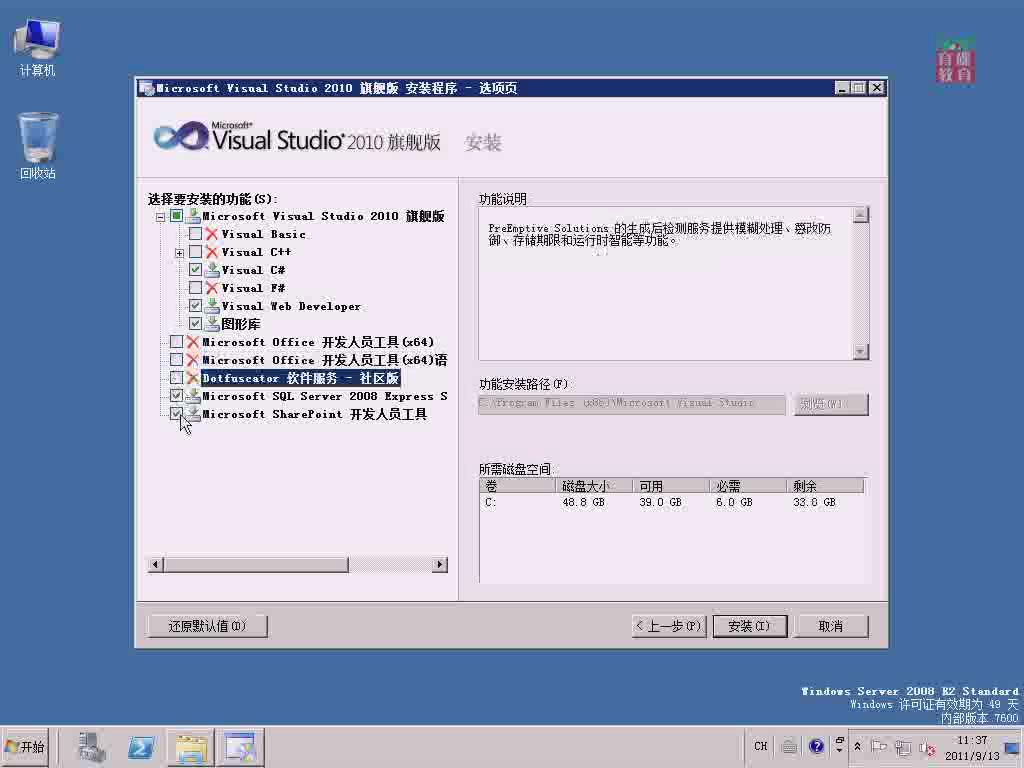Viewport: 1024px width, 768px height.
Task: Check the Visual Basic checkbox
Action: pos(195,234)
